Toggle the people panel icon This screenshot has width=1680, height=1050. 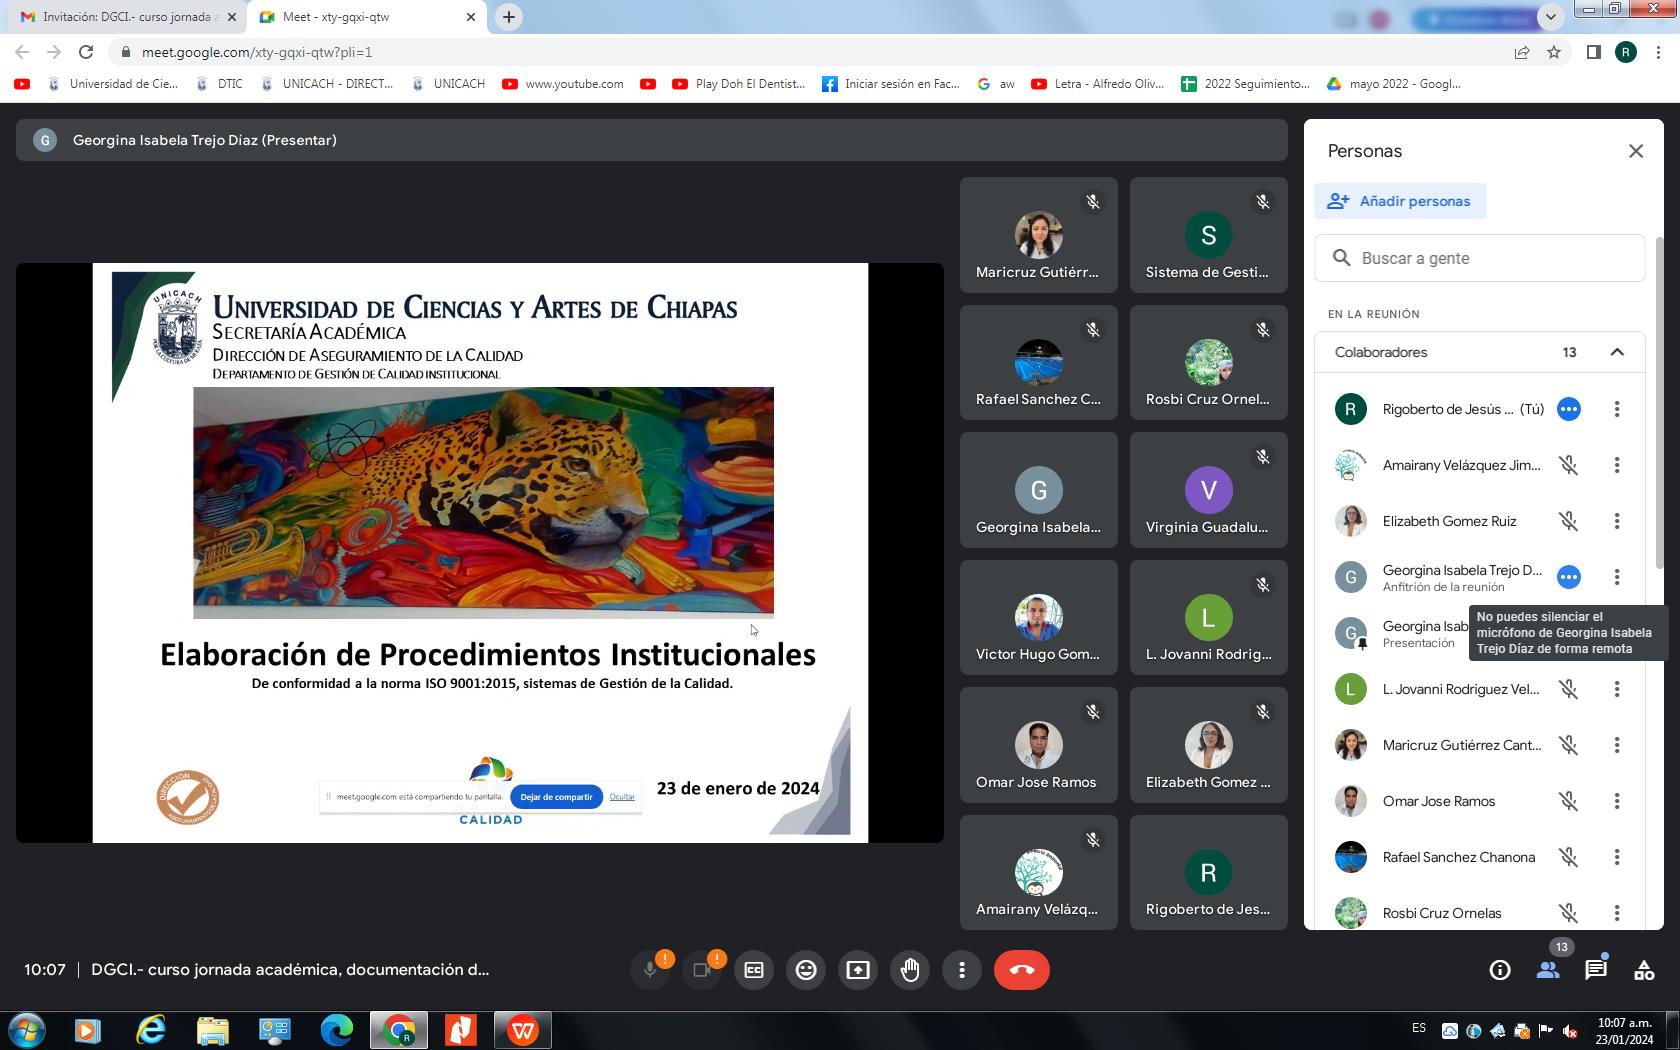pyautogui.click(x=1548, y=970)
